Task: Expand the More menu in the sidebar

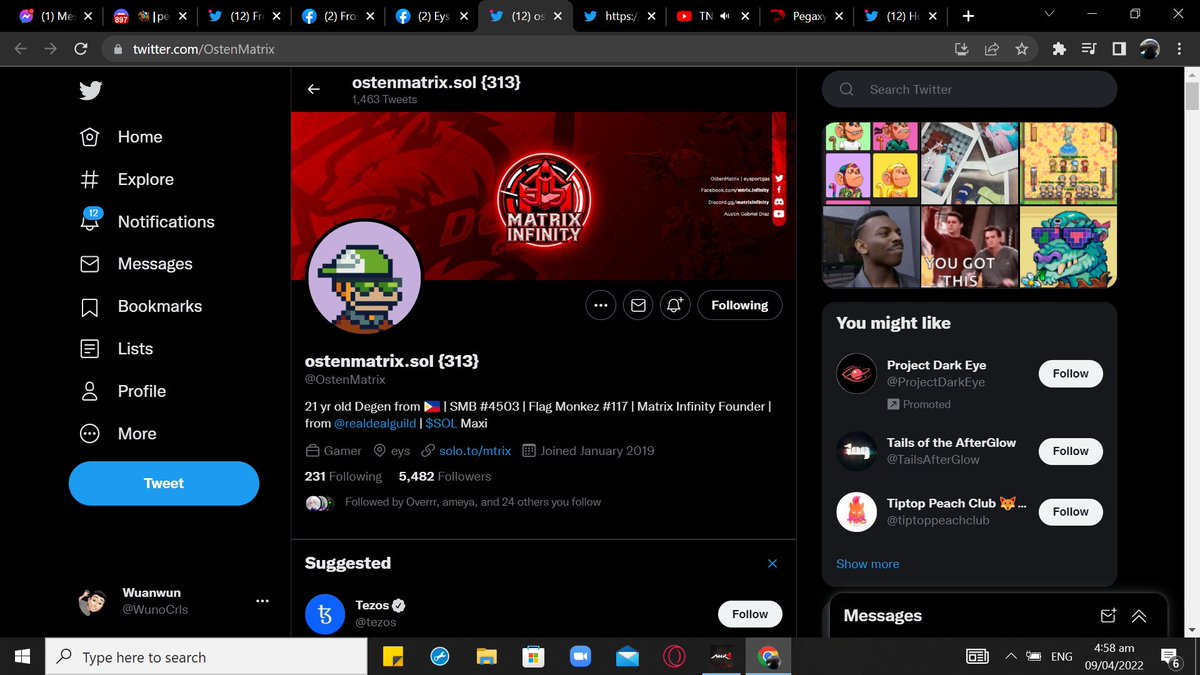Action: point(118,434)
